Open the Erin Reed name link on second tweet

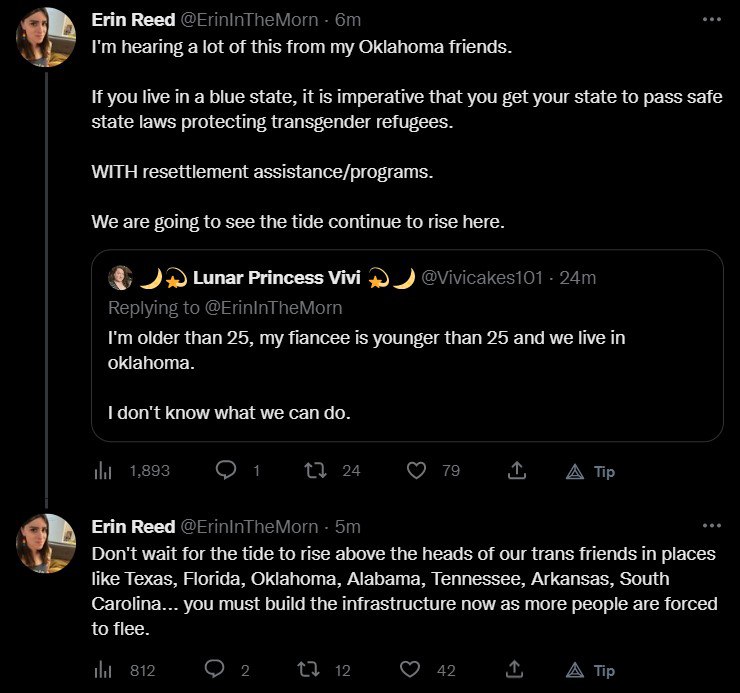pos(133,526)
